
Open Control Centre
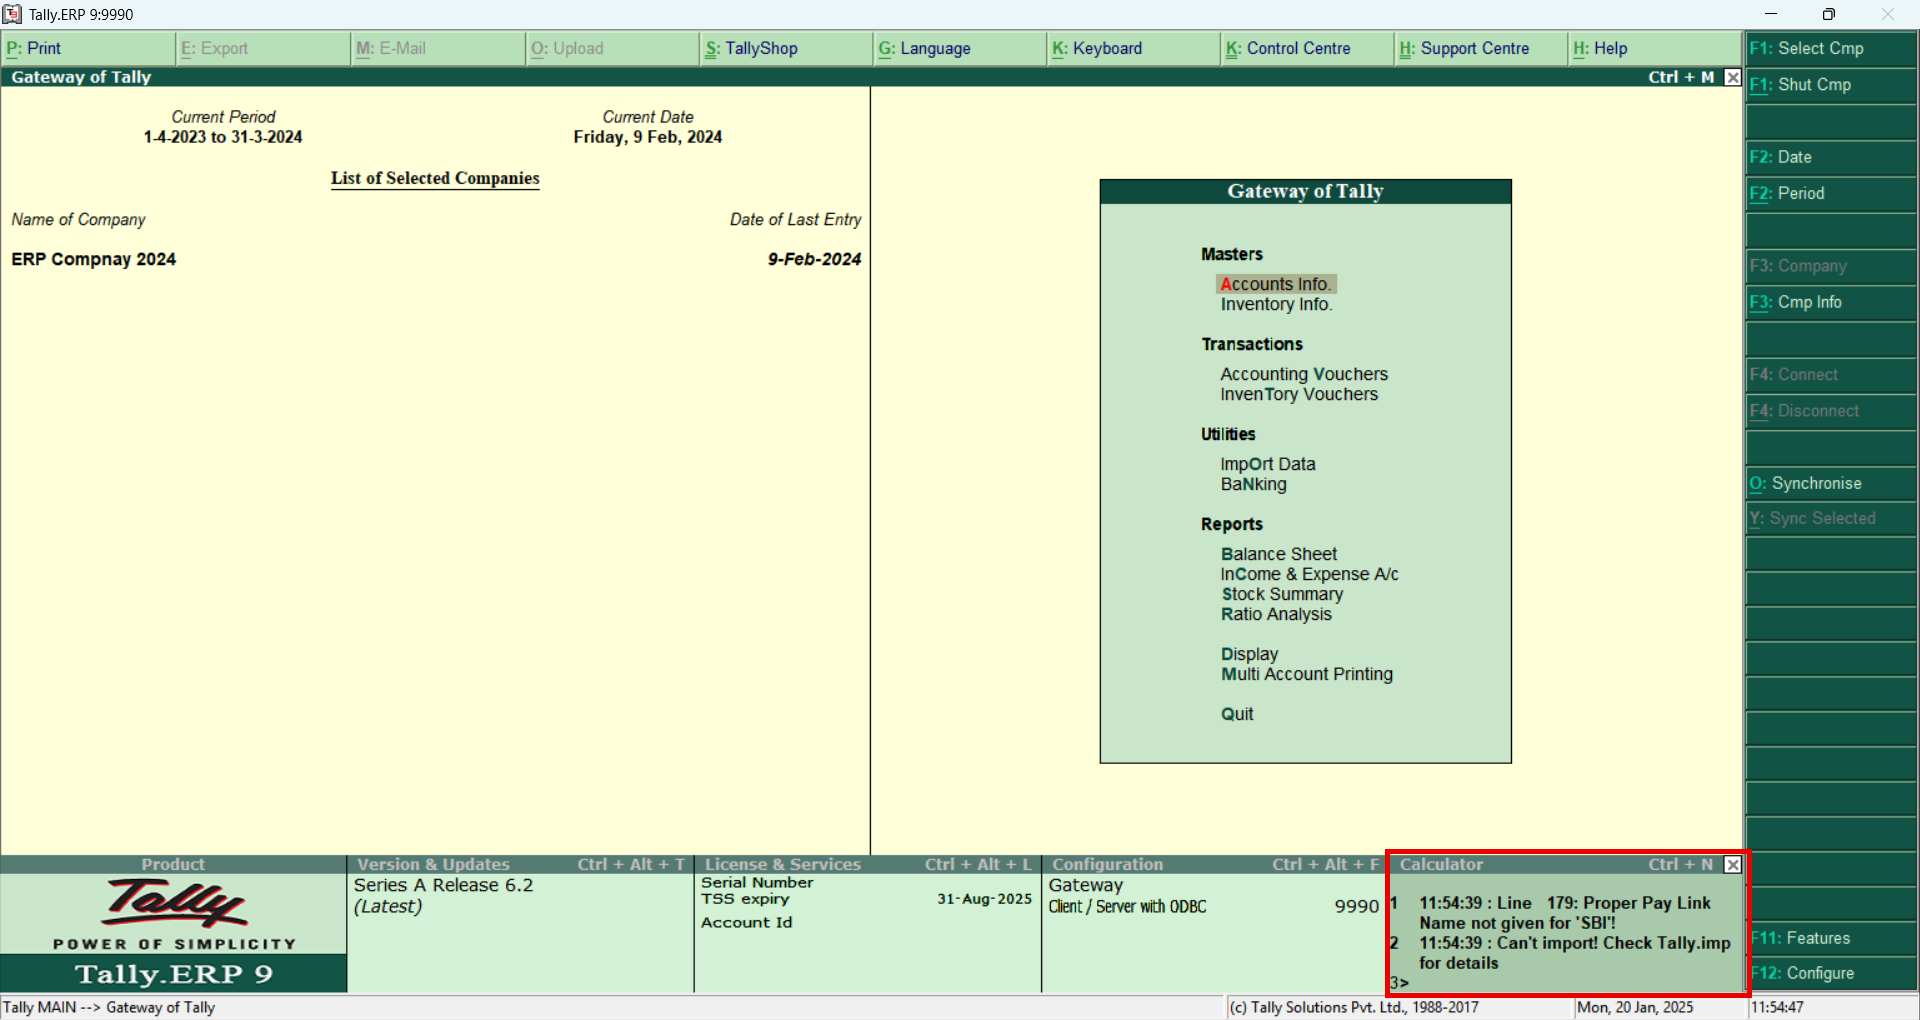(x=1308, y=48)
